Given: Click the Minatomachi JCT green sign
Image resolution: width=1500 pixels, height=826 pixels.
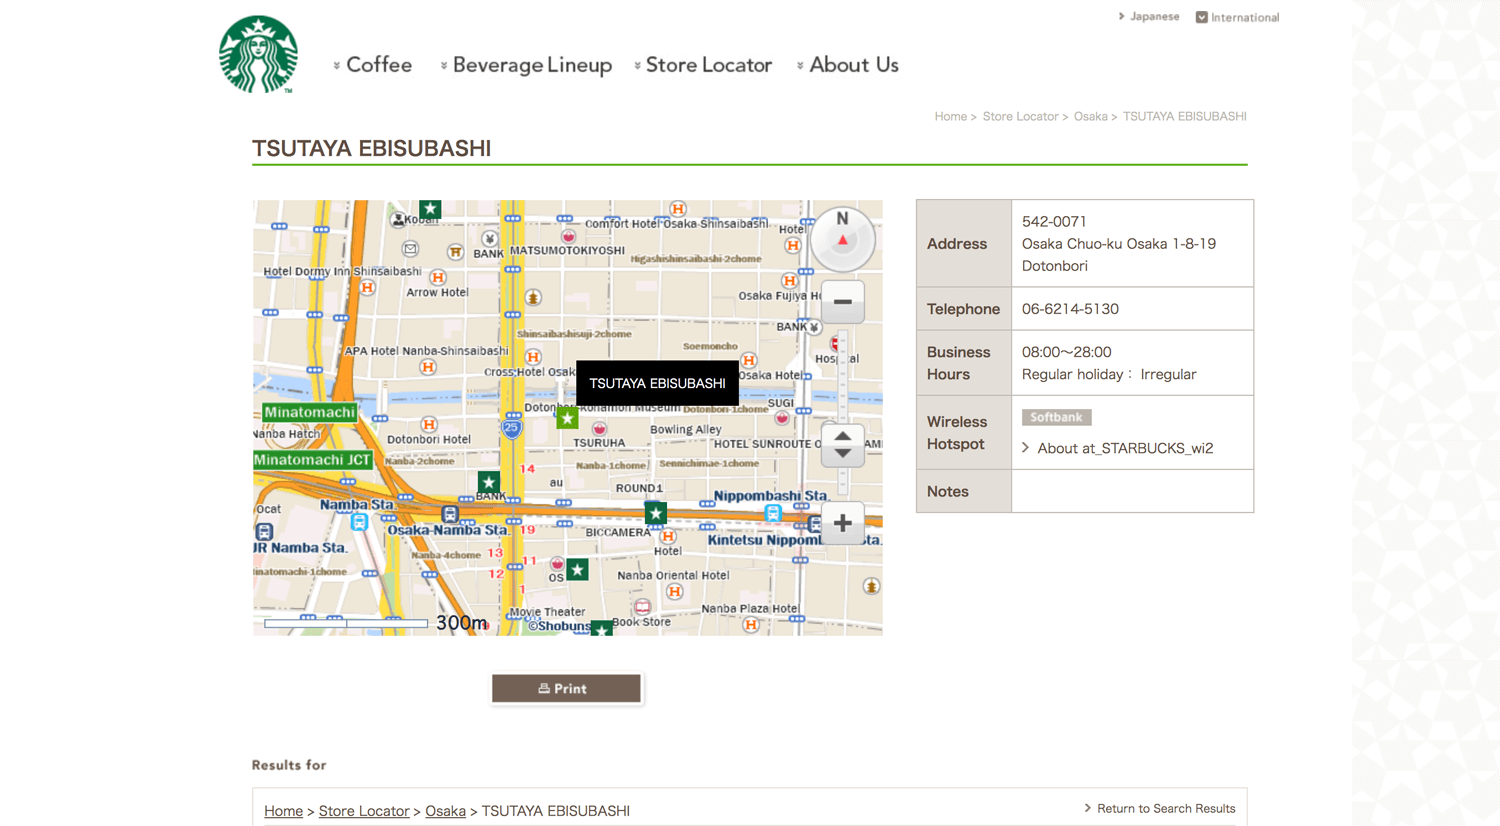Looking at the screenshot, I should tap(313, 460).
